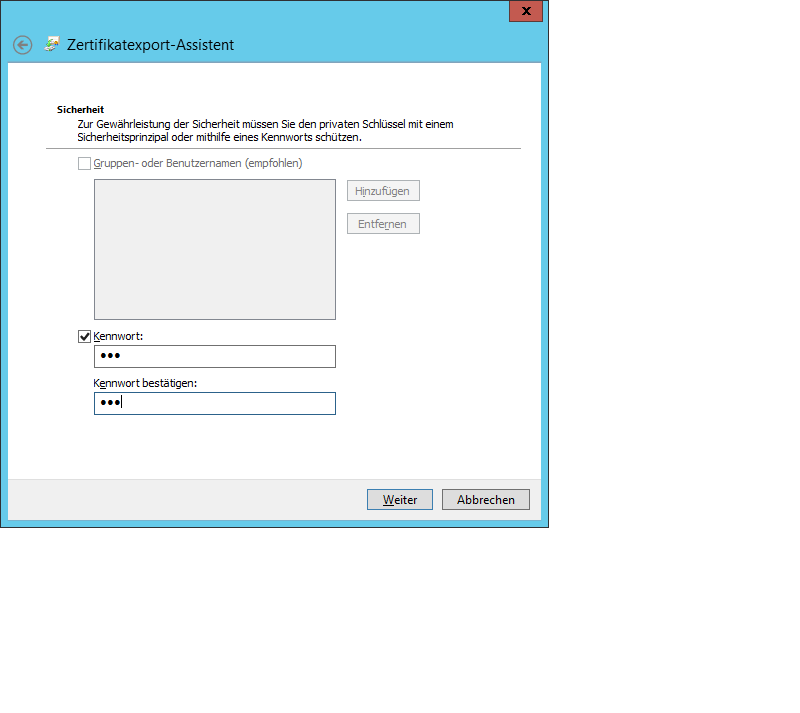Click the Sicherheit heading text
800x713 pixels.
click(81, 110)
